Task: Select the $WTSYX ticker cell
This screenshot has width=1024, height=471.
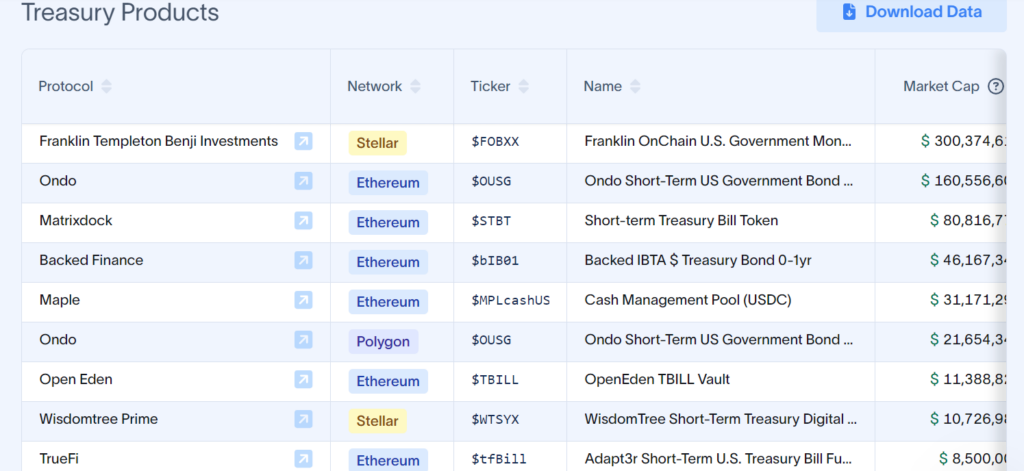Action: (495, 419)
